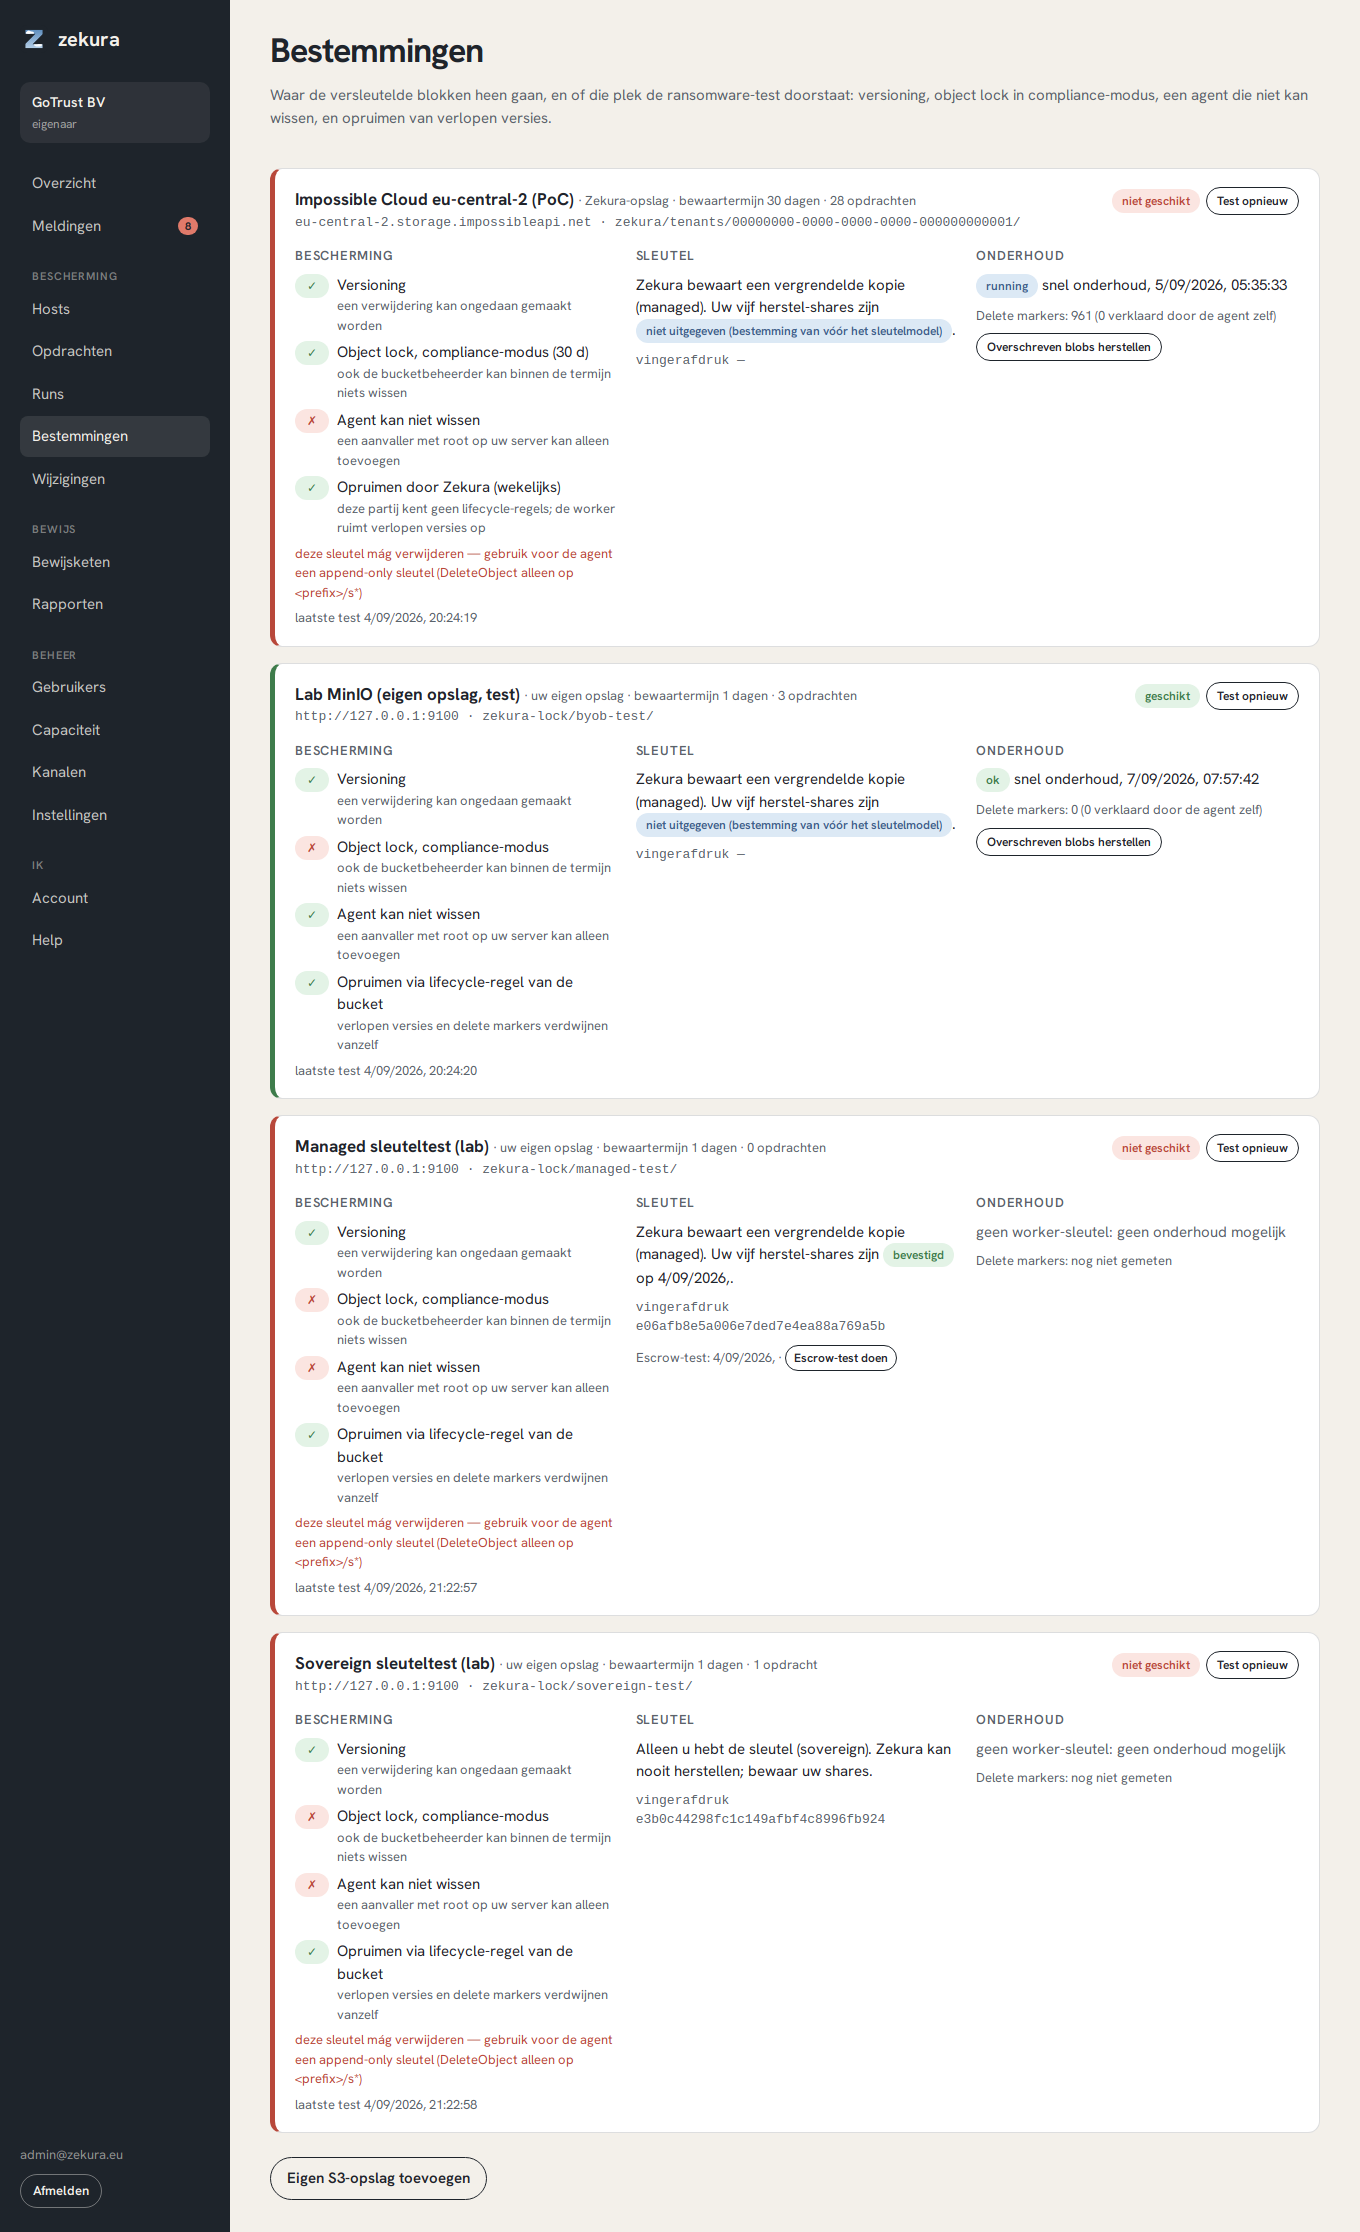Viewport: 1360px width, 2232px height.
Task: Click the running maintenance status badge
Action: 1007,286
